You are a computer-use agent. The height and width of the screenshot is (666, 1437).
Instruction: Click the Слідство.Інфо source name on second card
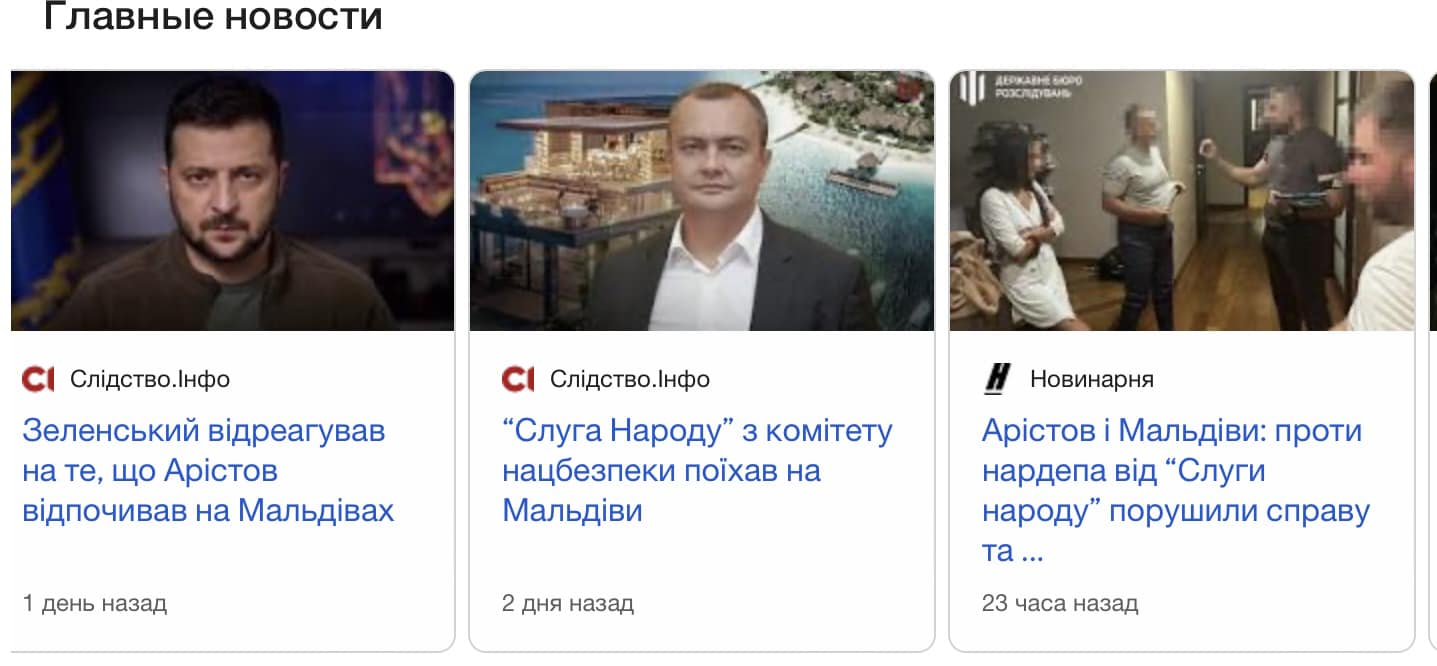point(630,380)
